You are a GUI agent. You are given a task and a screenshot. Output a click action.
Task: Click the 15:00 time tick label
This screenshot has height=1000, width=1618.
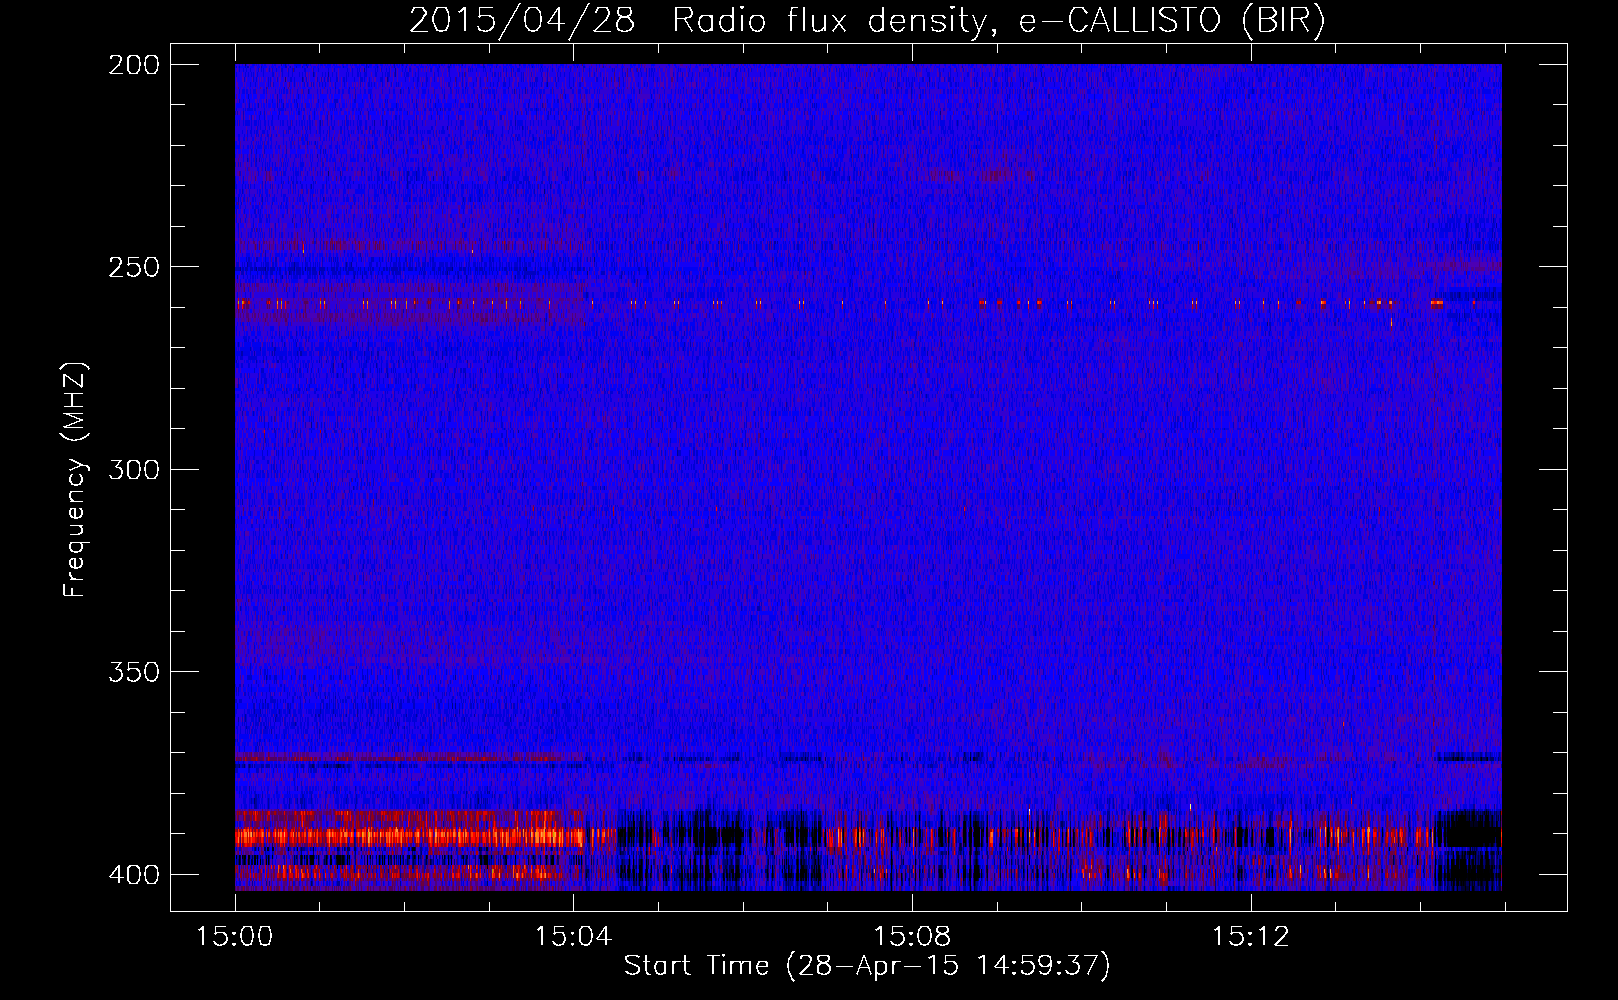point(235,937)
